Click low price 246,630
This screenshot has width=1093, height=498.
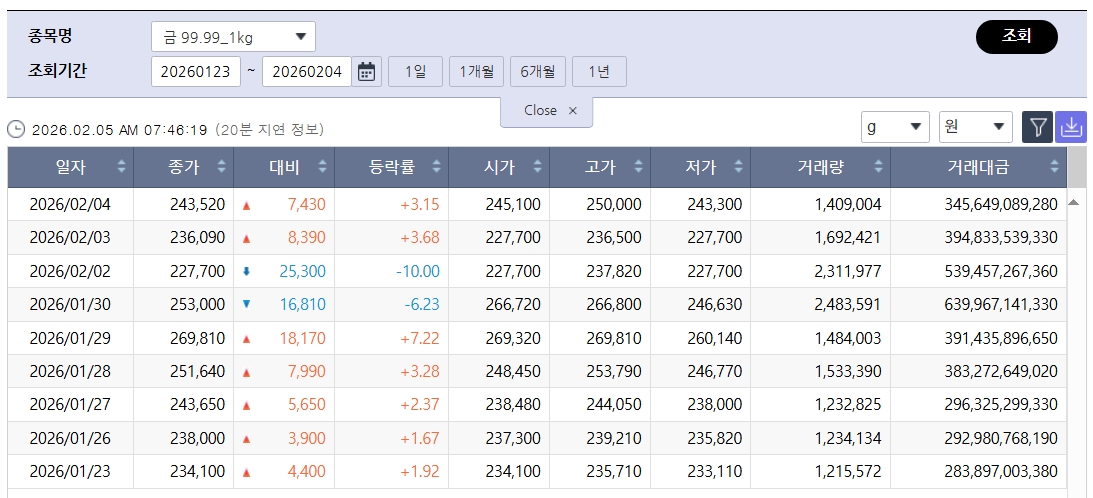coord(714,305)
